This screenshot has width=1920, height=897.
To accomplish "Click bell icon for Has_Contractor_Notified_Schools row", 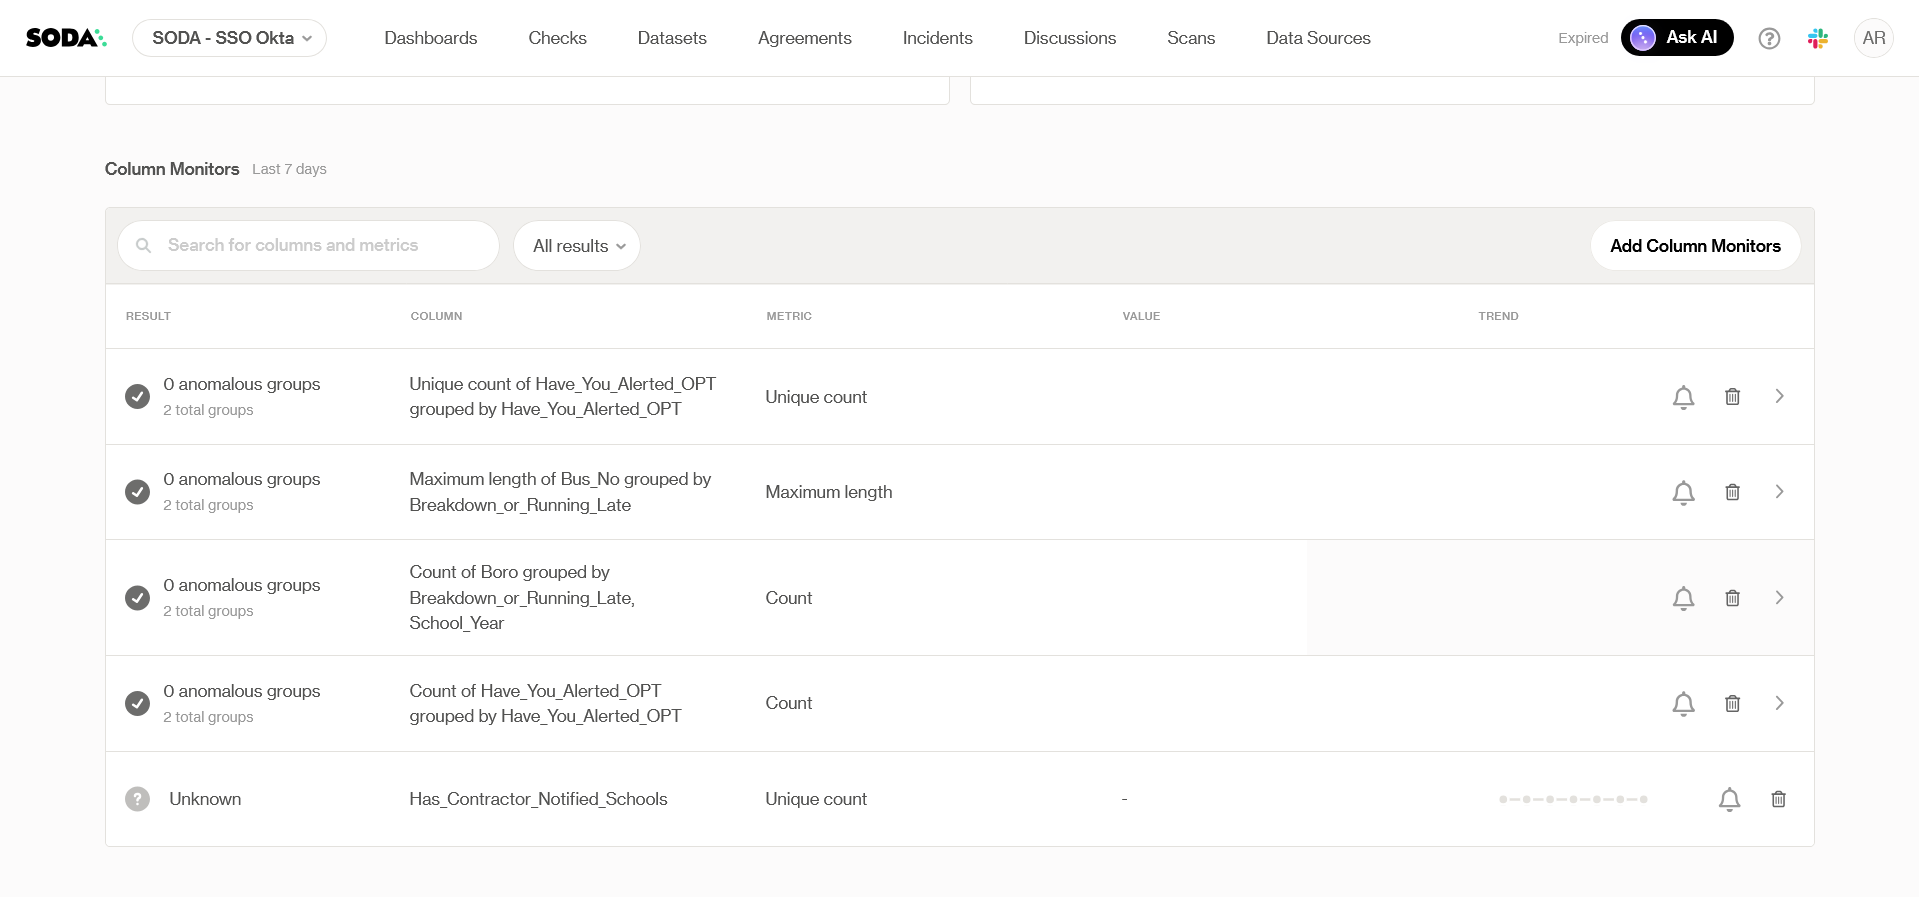I will click(1729, 799).
